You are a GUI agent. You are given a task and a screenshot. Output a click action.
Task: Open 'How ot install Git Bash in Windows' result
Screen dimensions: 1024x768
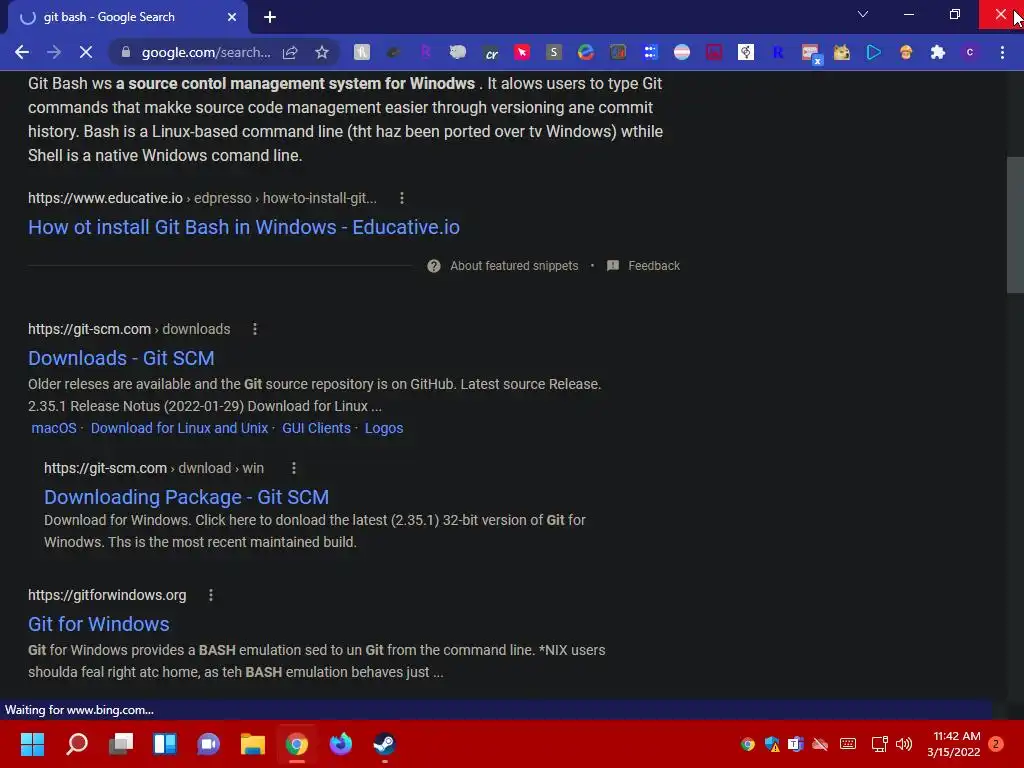tap(244, 227)
